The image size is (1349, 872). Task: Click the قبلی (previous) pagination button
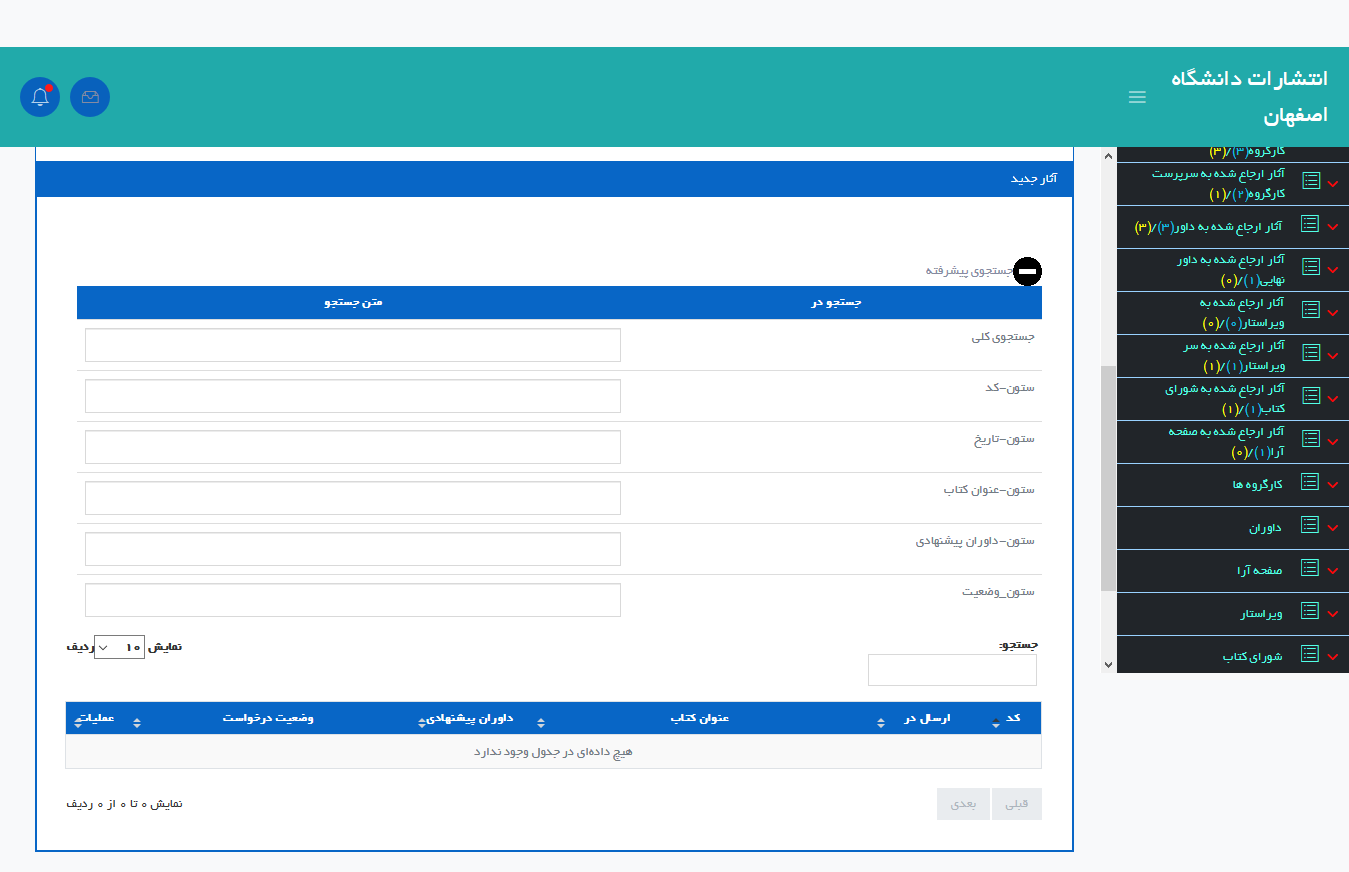click(1016, 804)
